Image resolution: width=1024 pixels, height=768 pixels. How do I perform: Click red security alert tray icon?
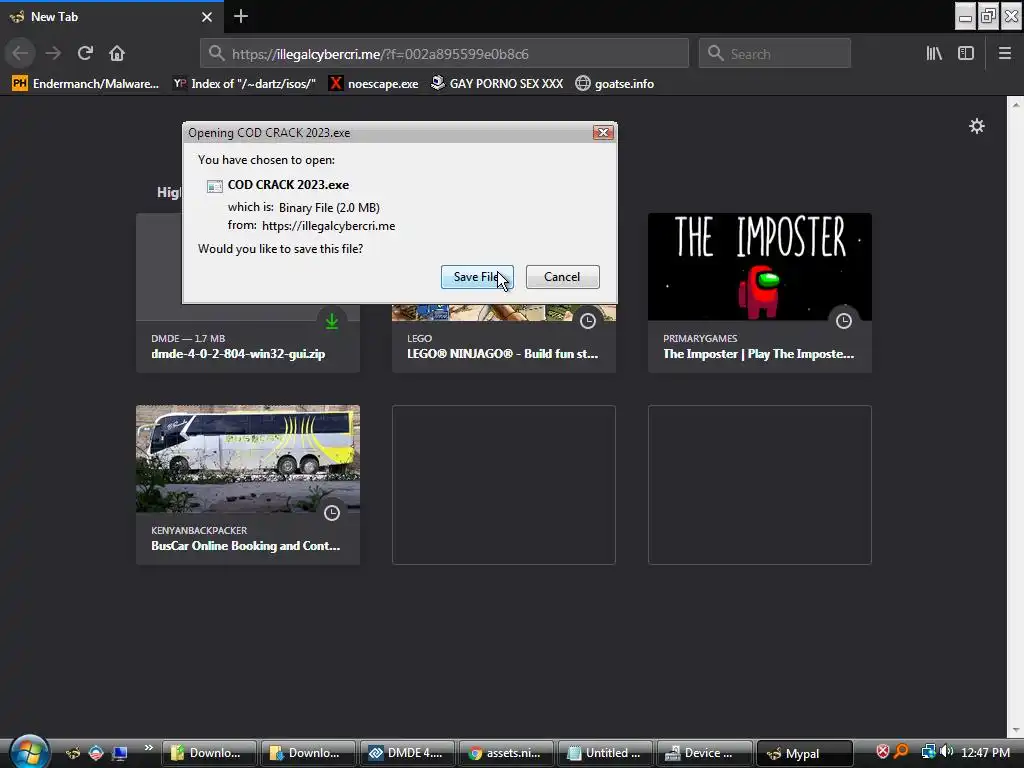[x=882, y=752]
